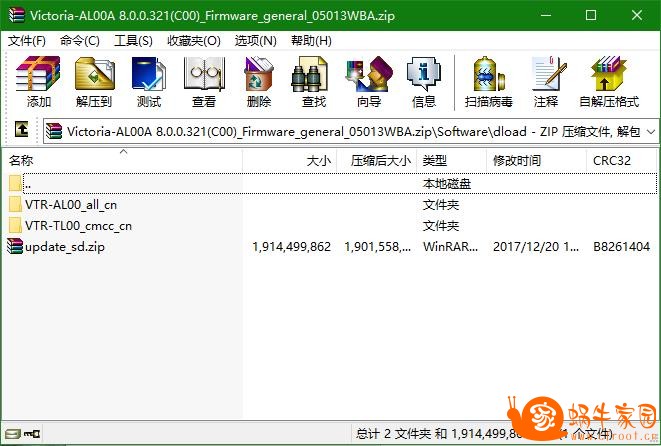Click the 自解压格式 (SFX) toolbar icon

608,74
